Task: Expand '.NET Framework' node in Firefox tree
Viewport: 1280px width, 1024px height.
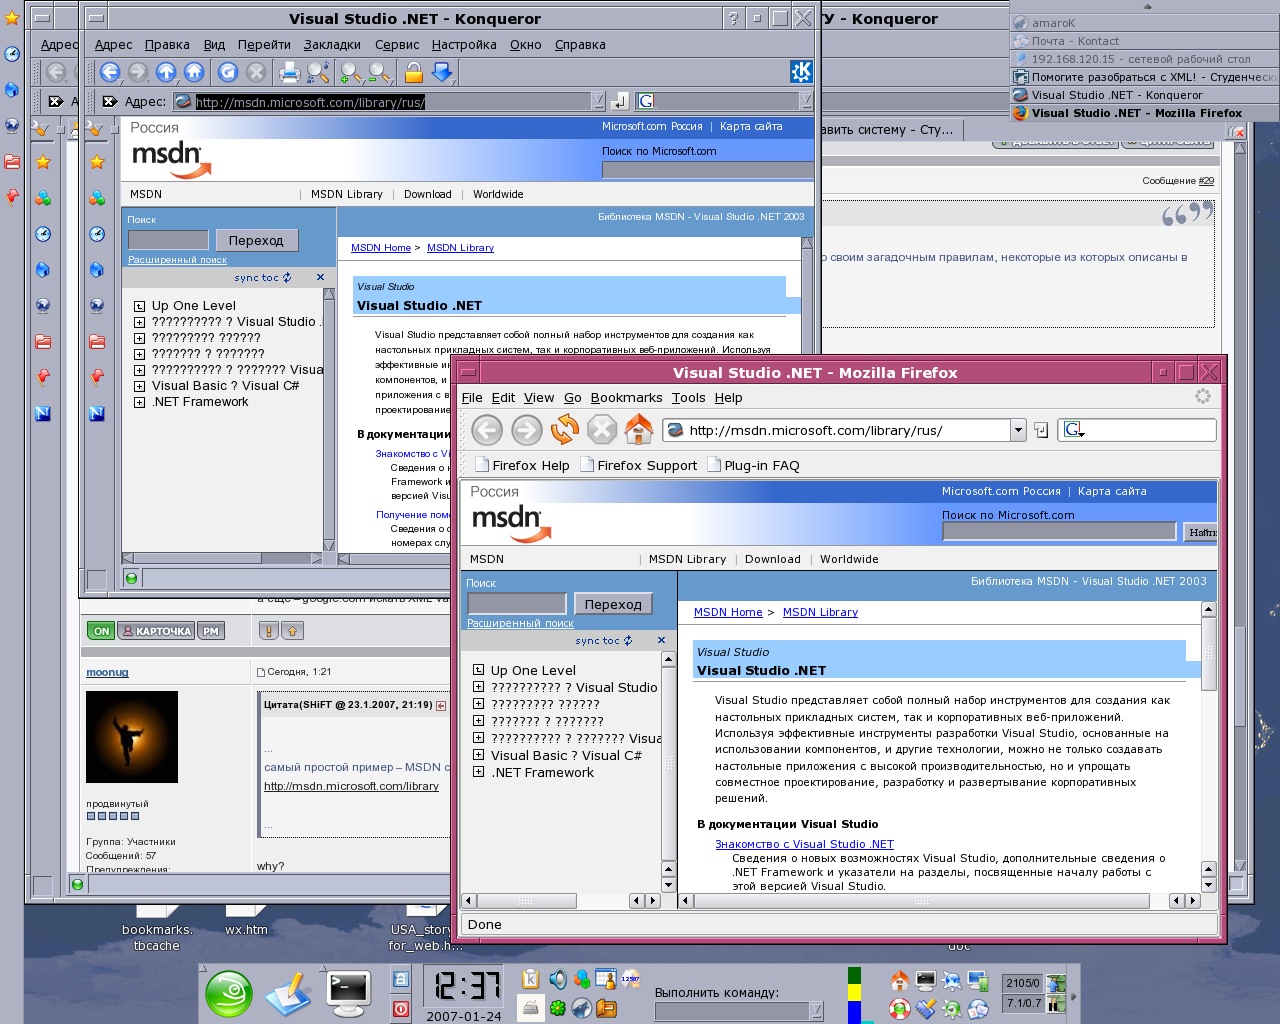Action: (x=478, y=772)
